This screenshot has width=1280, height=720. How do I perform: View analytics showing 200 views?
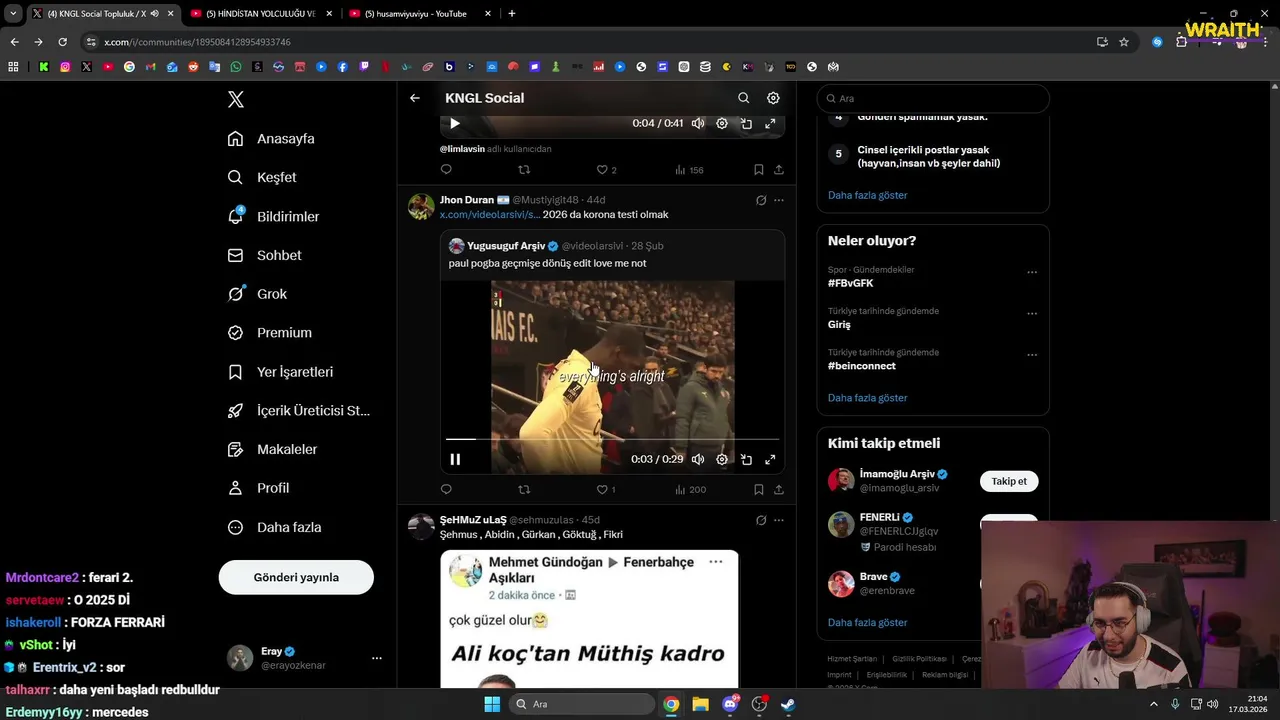pyautogui.click(x=690, y=490)
